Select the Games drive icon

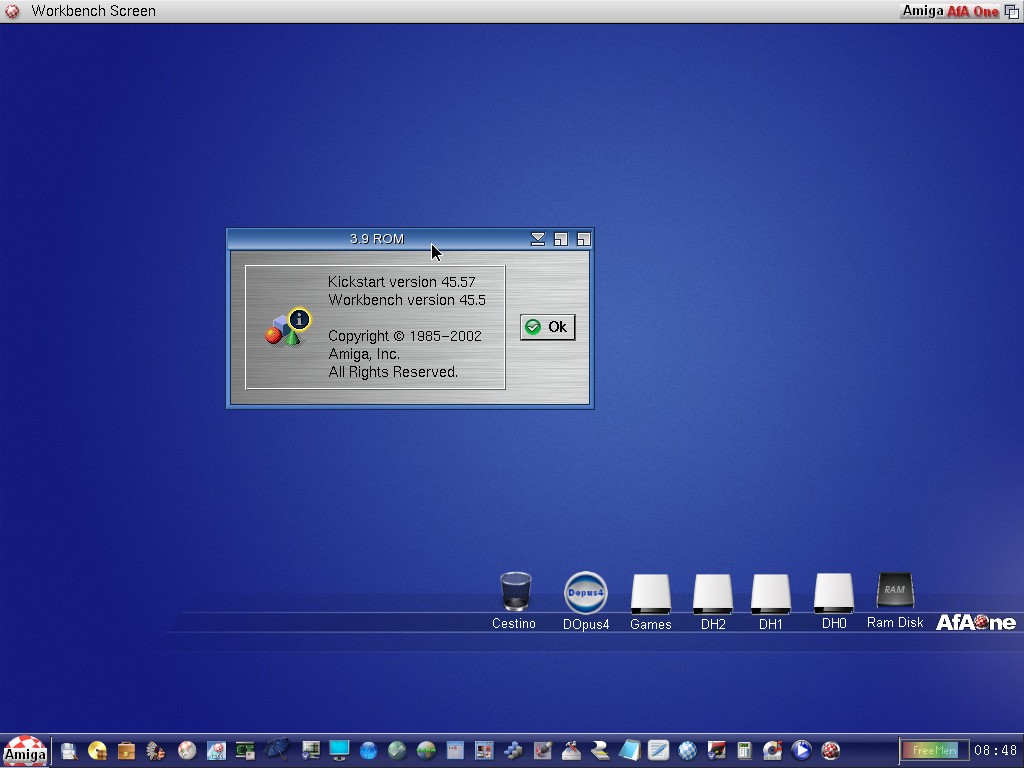pyautogui.click(x=650, y=593)
